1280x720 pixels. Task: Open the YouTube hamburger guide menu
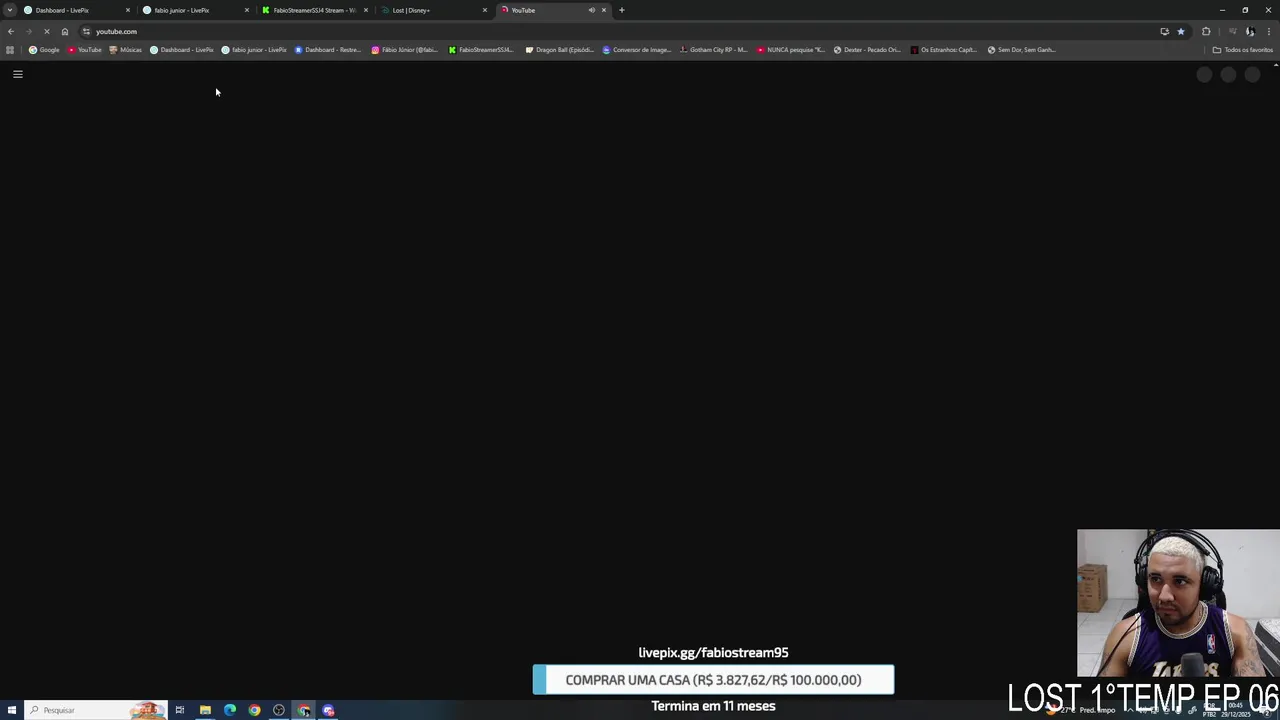coord(18,74)
